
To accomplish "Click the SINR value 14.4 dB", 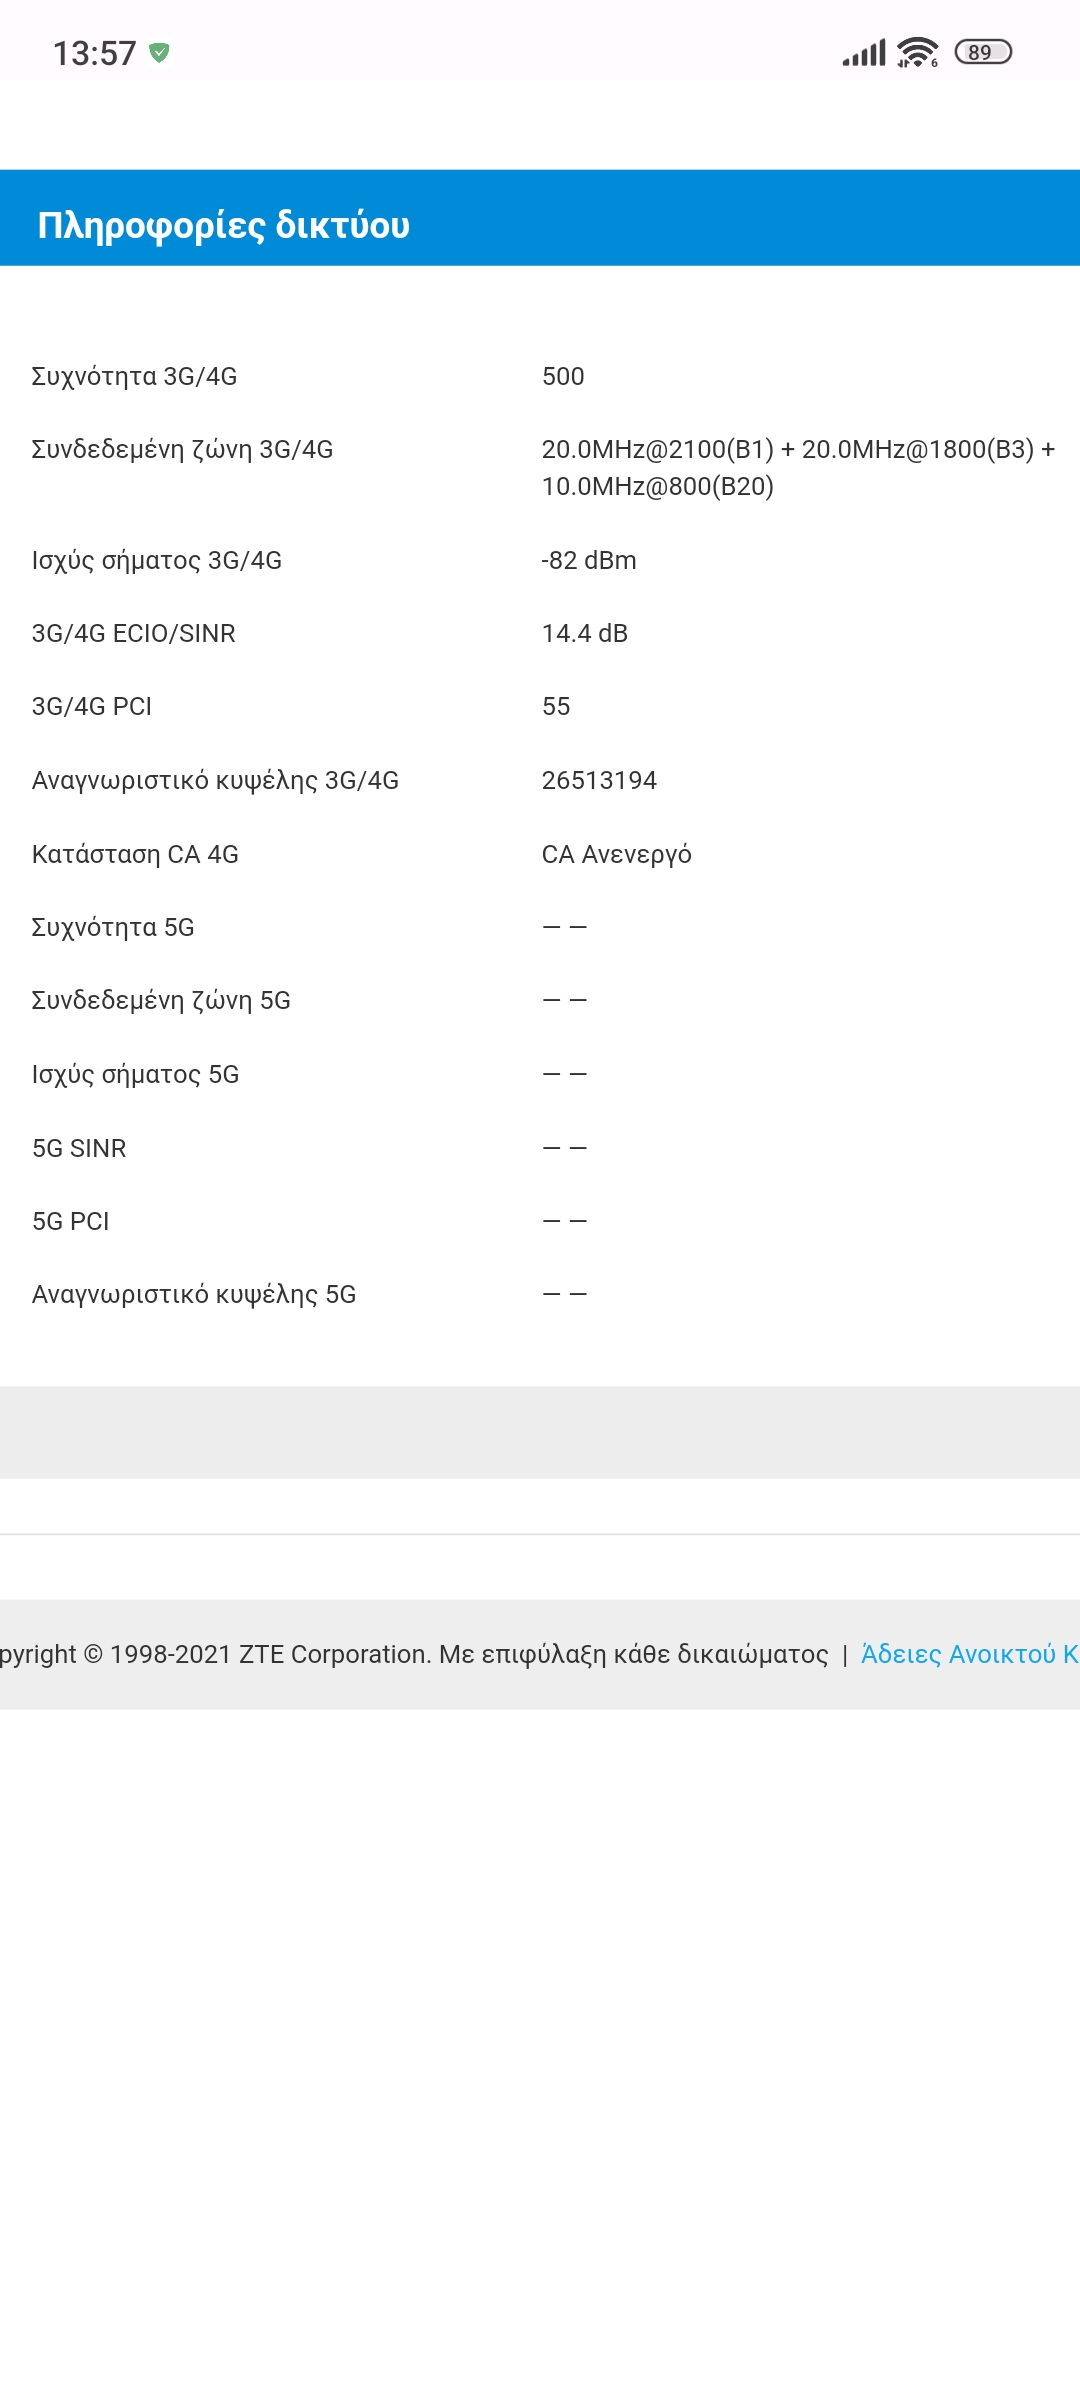I will (585, 633).
